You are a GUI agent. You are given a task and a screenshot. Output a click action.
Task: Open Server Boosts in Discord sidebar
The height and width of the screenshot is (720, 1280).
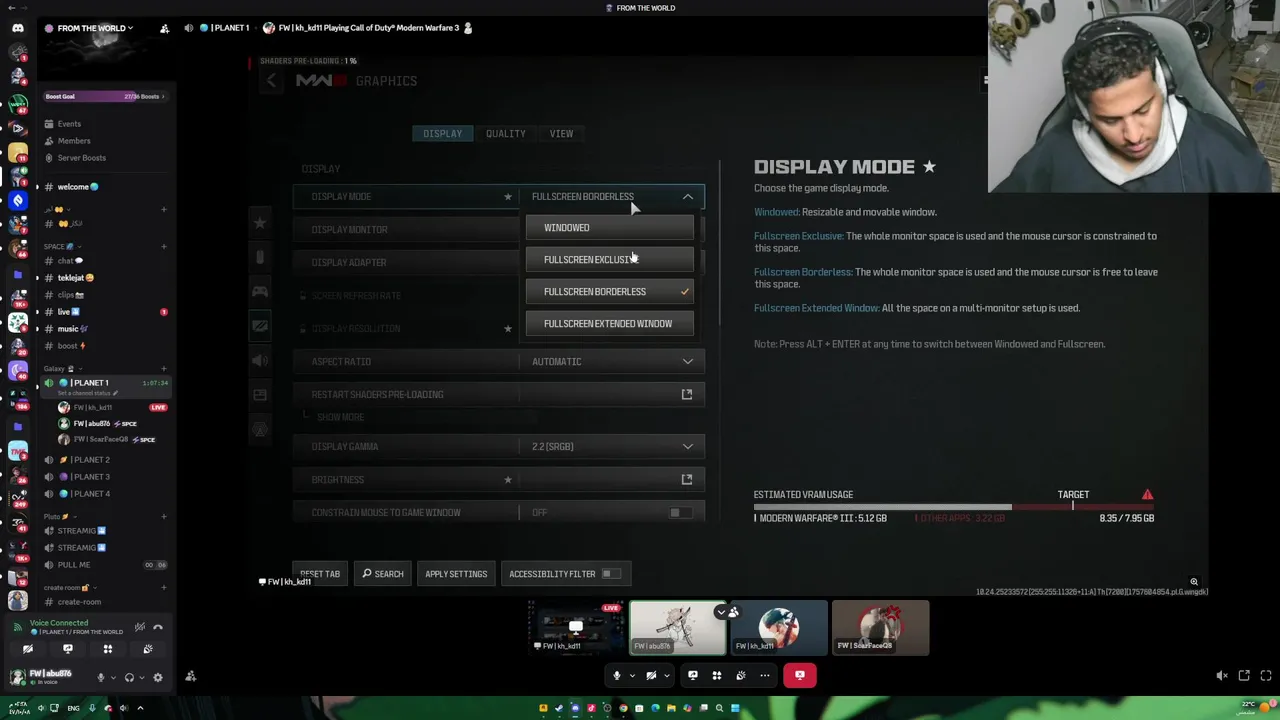click(82, 158)
